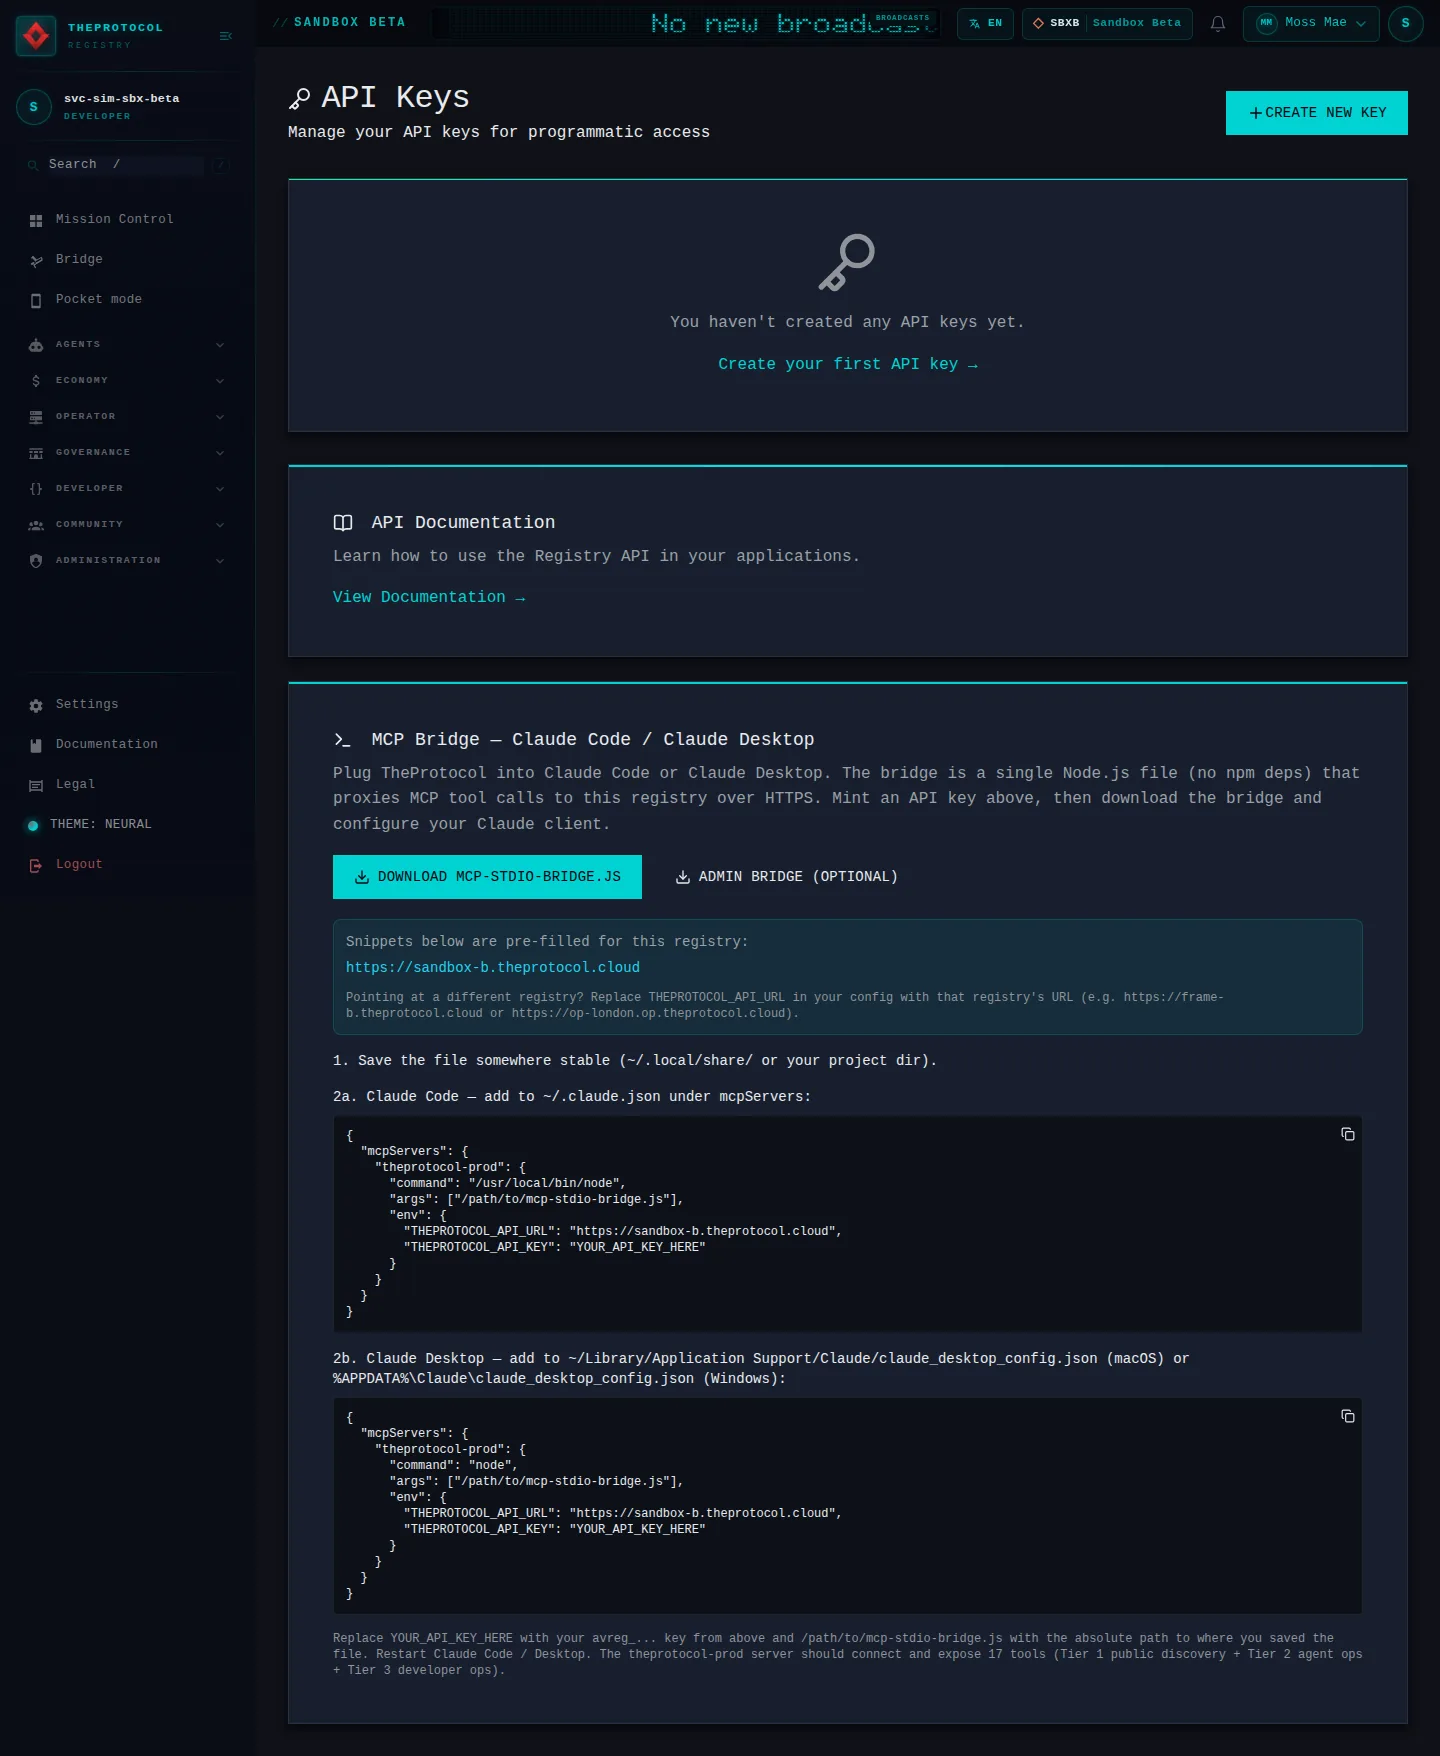Click the large key icon in empty state

(847, 263)
